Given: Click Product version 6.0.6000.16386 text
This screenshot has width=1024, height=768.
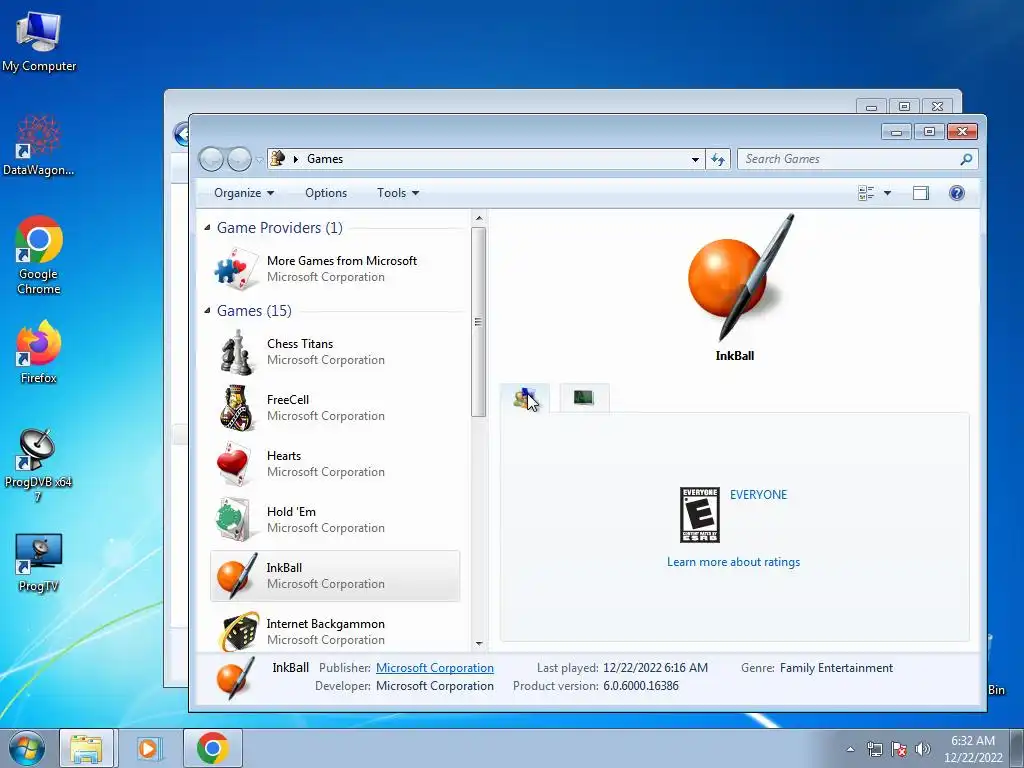Looking at the screenshot, I should pos(641,686).
